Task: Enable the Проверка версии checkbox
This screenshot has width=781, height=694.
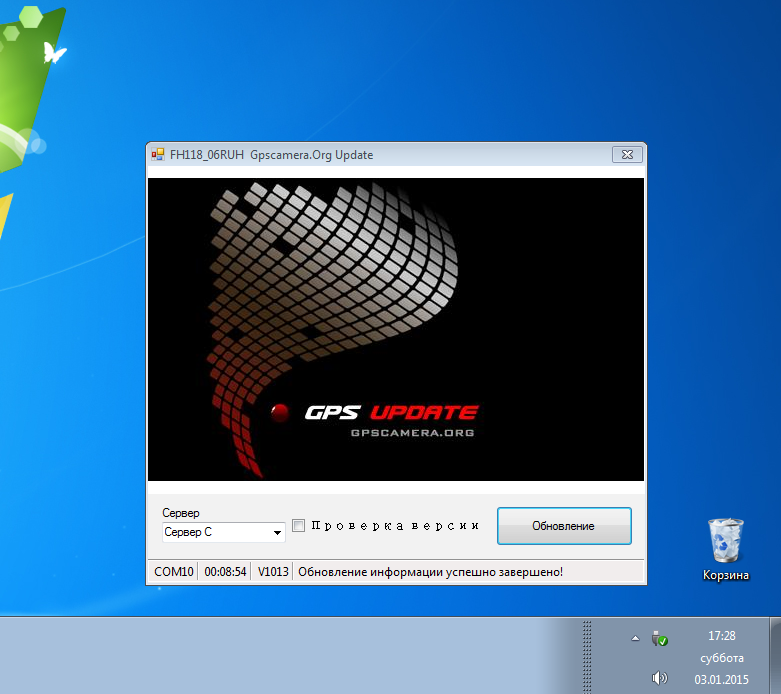Action: click(x=298, y=525)
